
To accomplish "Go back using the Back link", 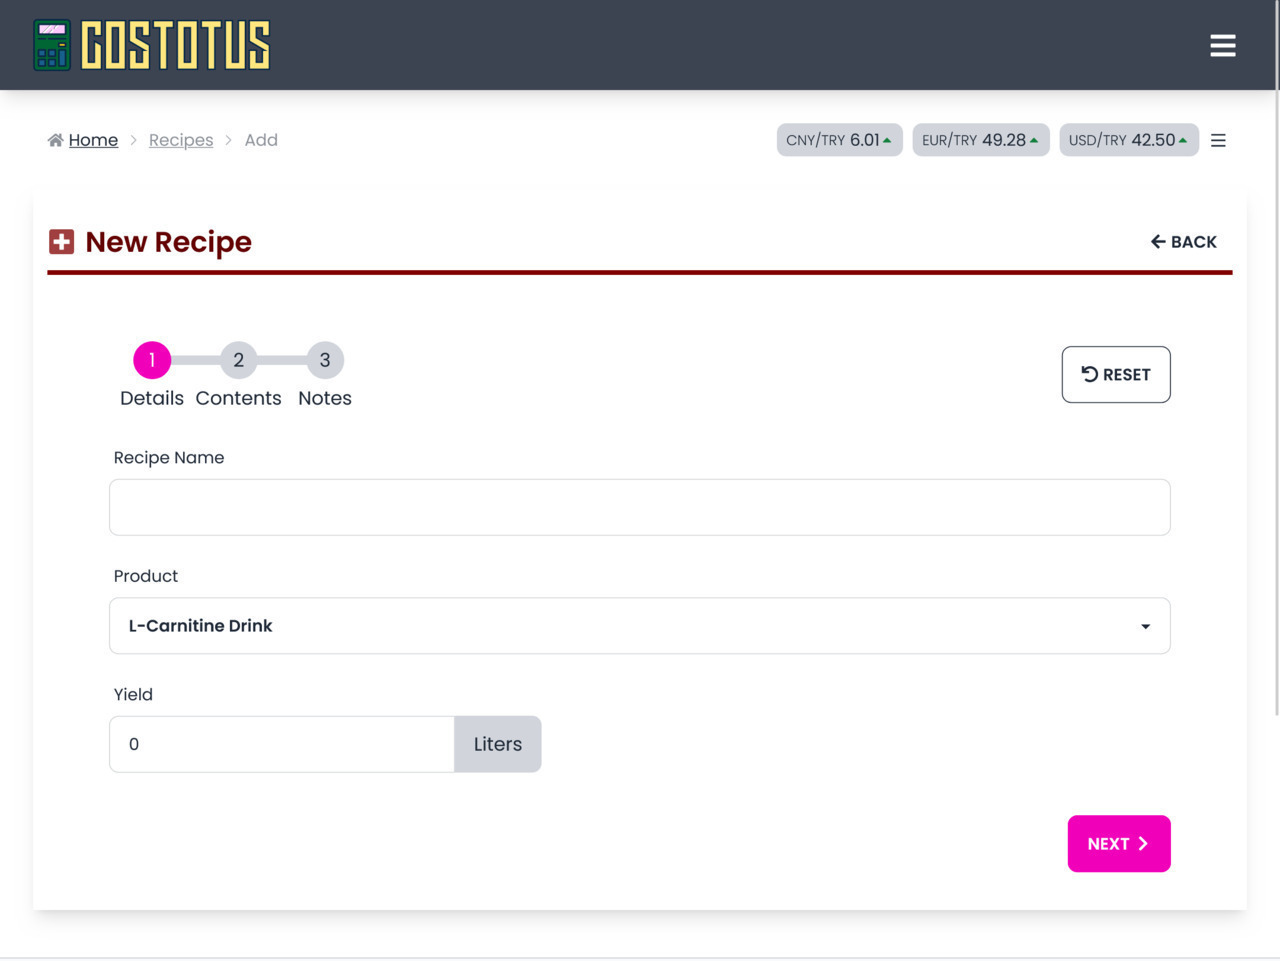I will (x=1183, y=242).
